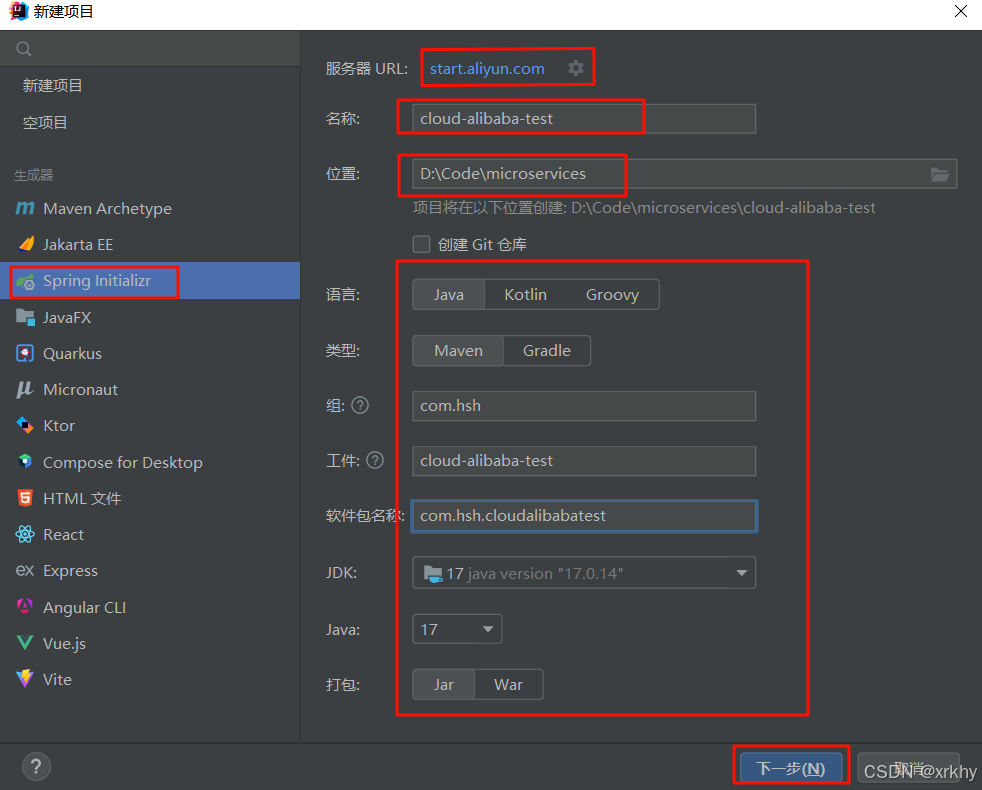Select Angular CLI generator entry

click(150, 606)
